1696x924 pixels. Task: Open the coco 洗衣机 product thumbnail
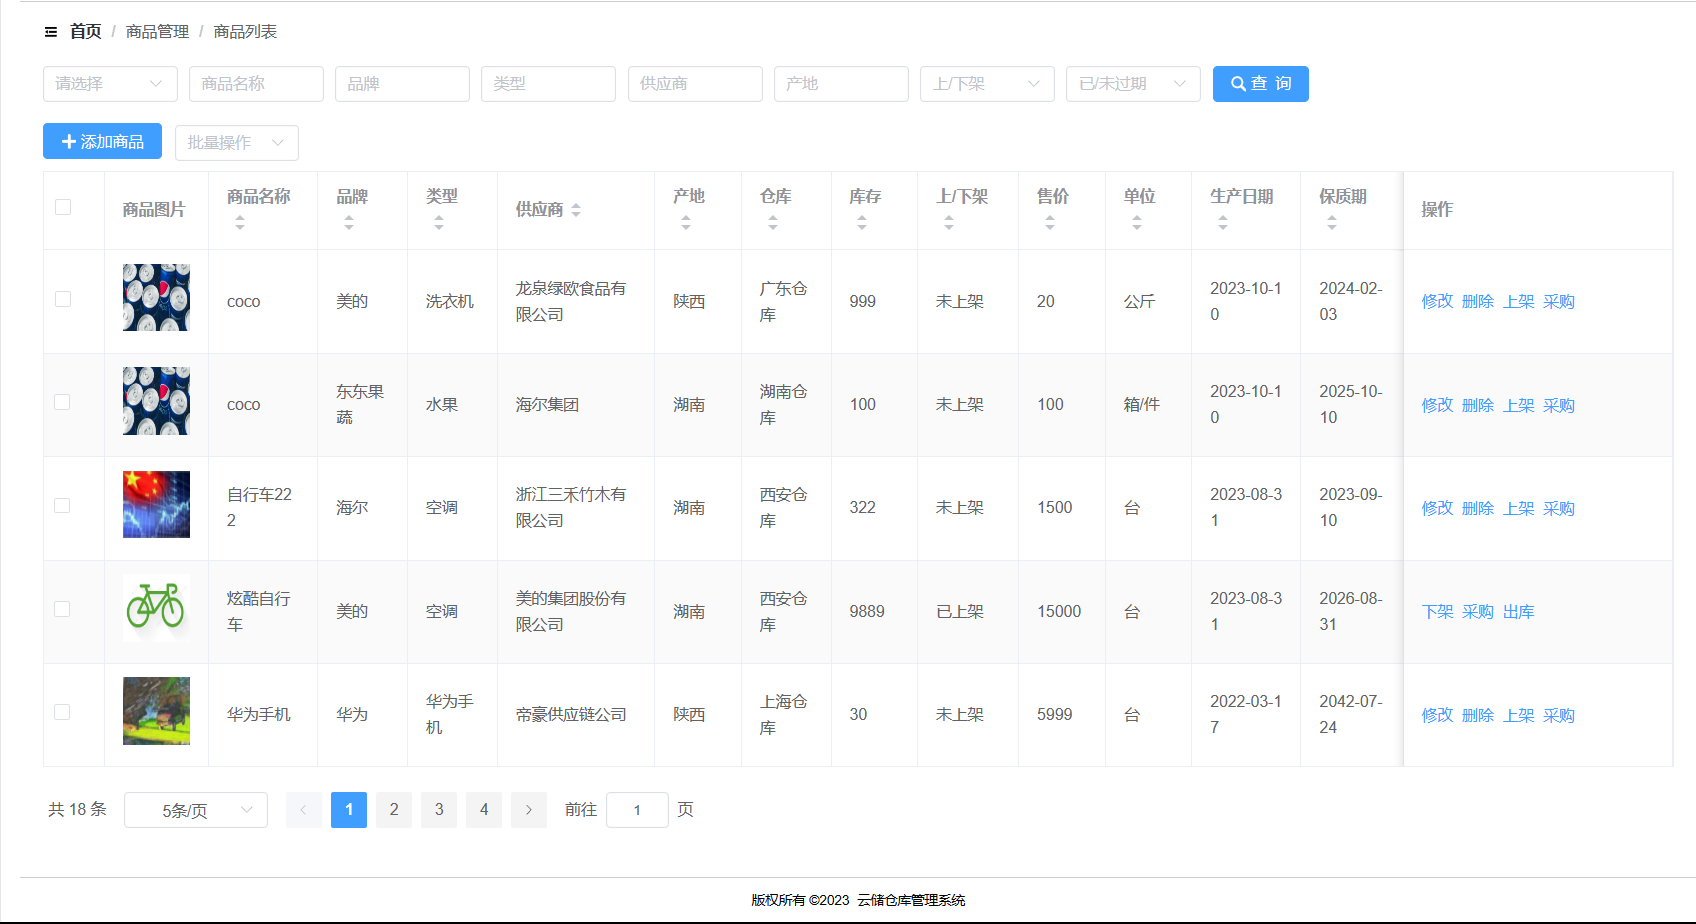pyautogui.click(x=156, y=297)
